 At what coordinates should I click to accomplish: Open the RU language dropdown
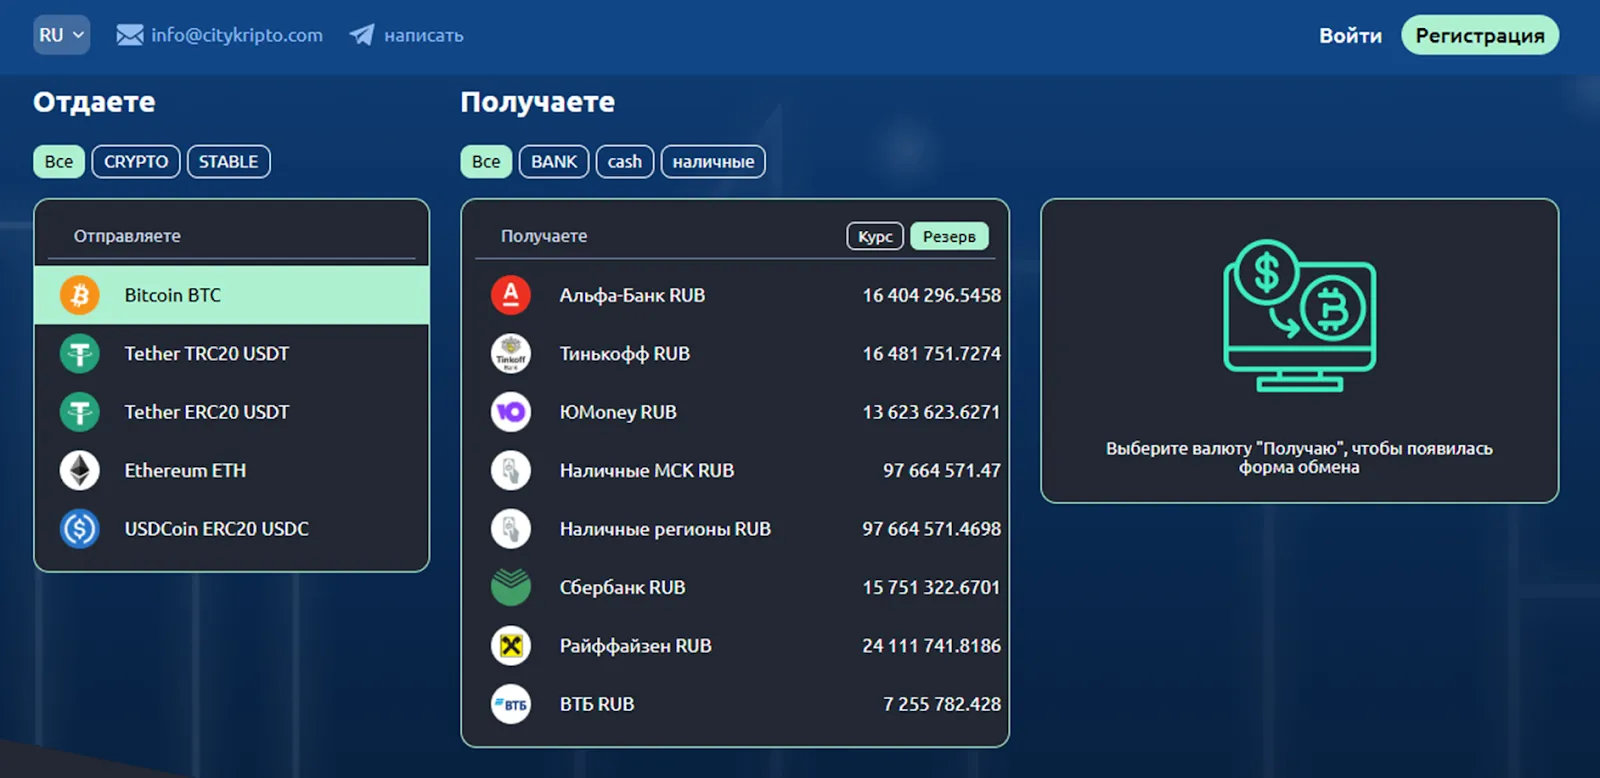[x=61, y=35]
